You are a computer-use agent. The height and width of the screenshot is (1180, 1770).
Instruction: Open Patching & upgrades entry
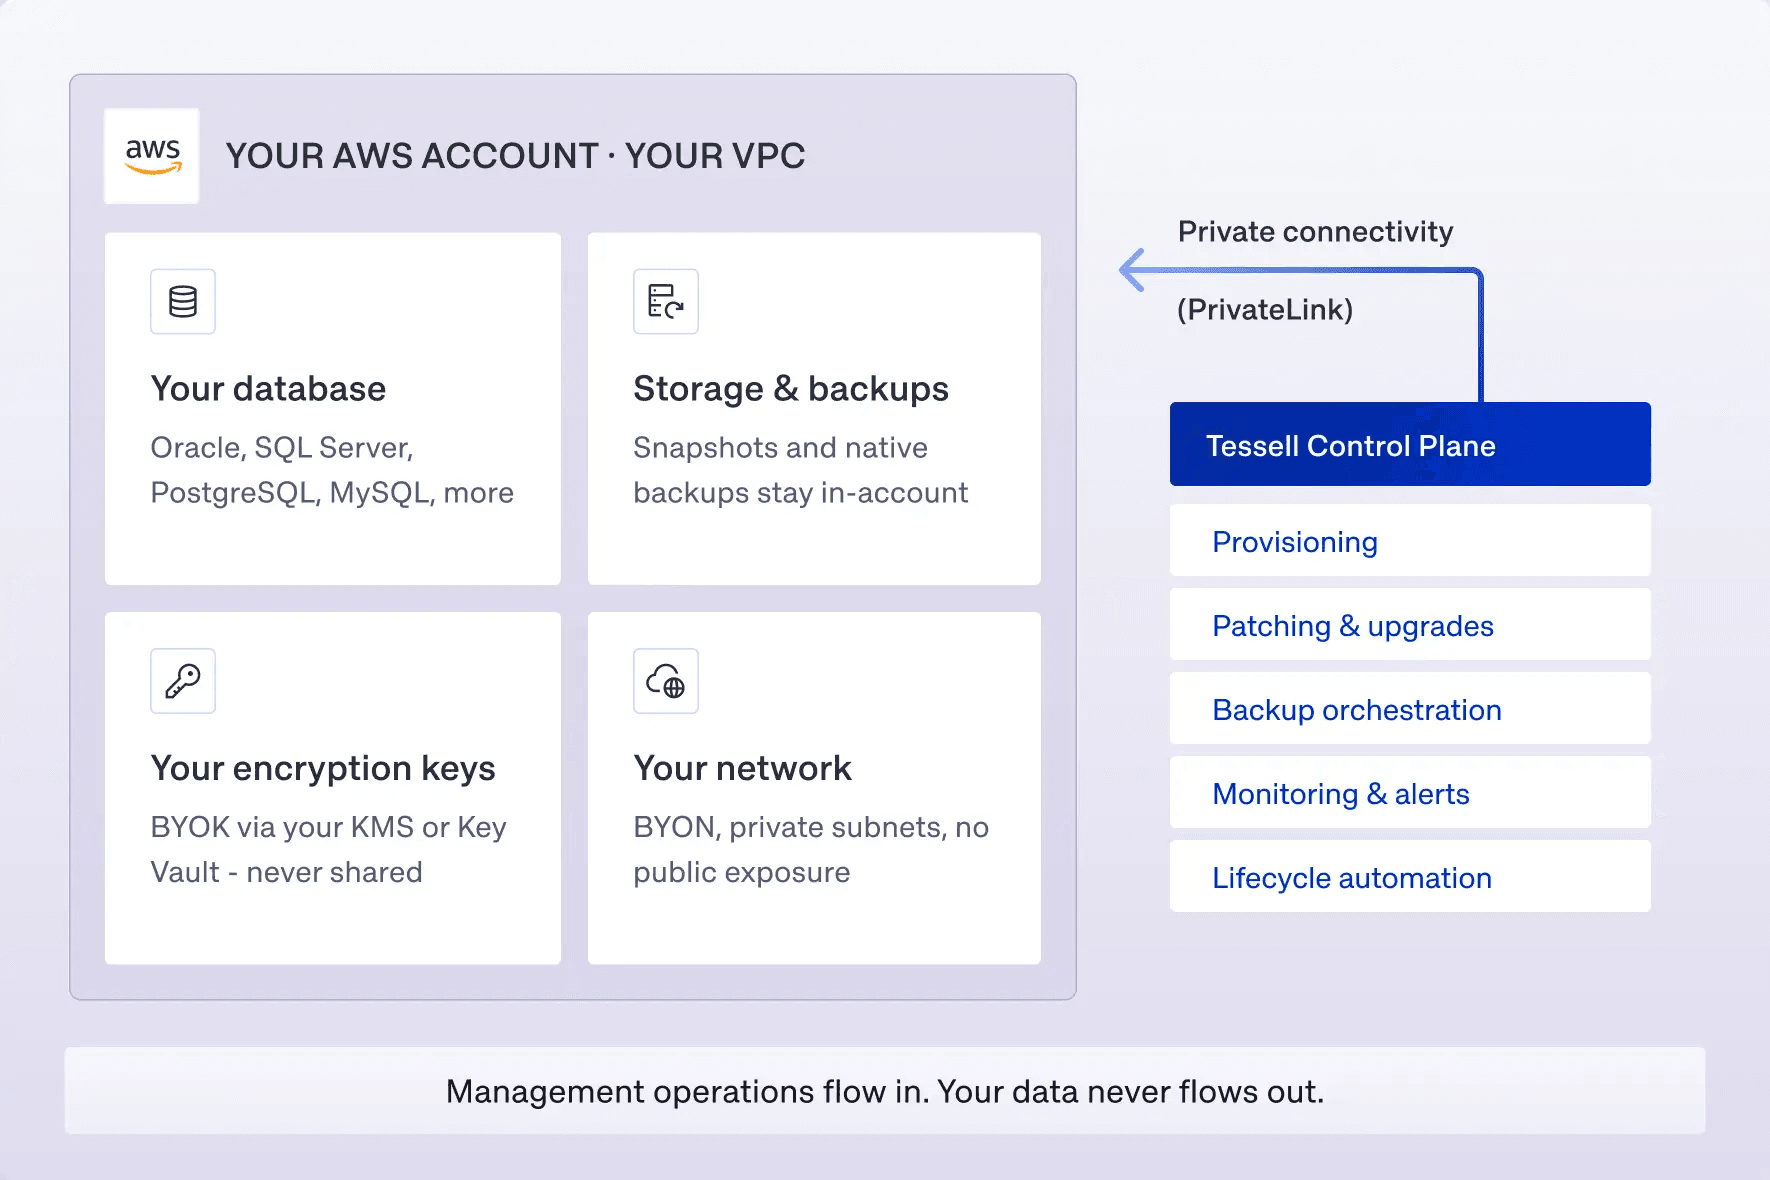coord(1410,624)
